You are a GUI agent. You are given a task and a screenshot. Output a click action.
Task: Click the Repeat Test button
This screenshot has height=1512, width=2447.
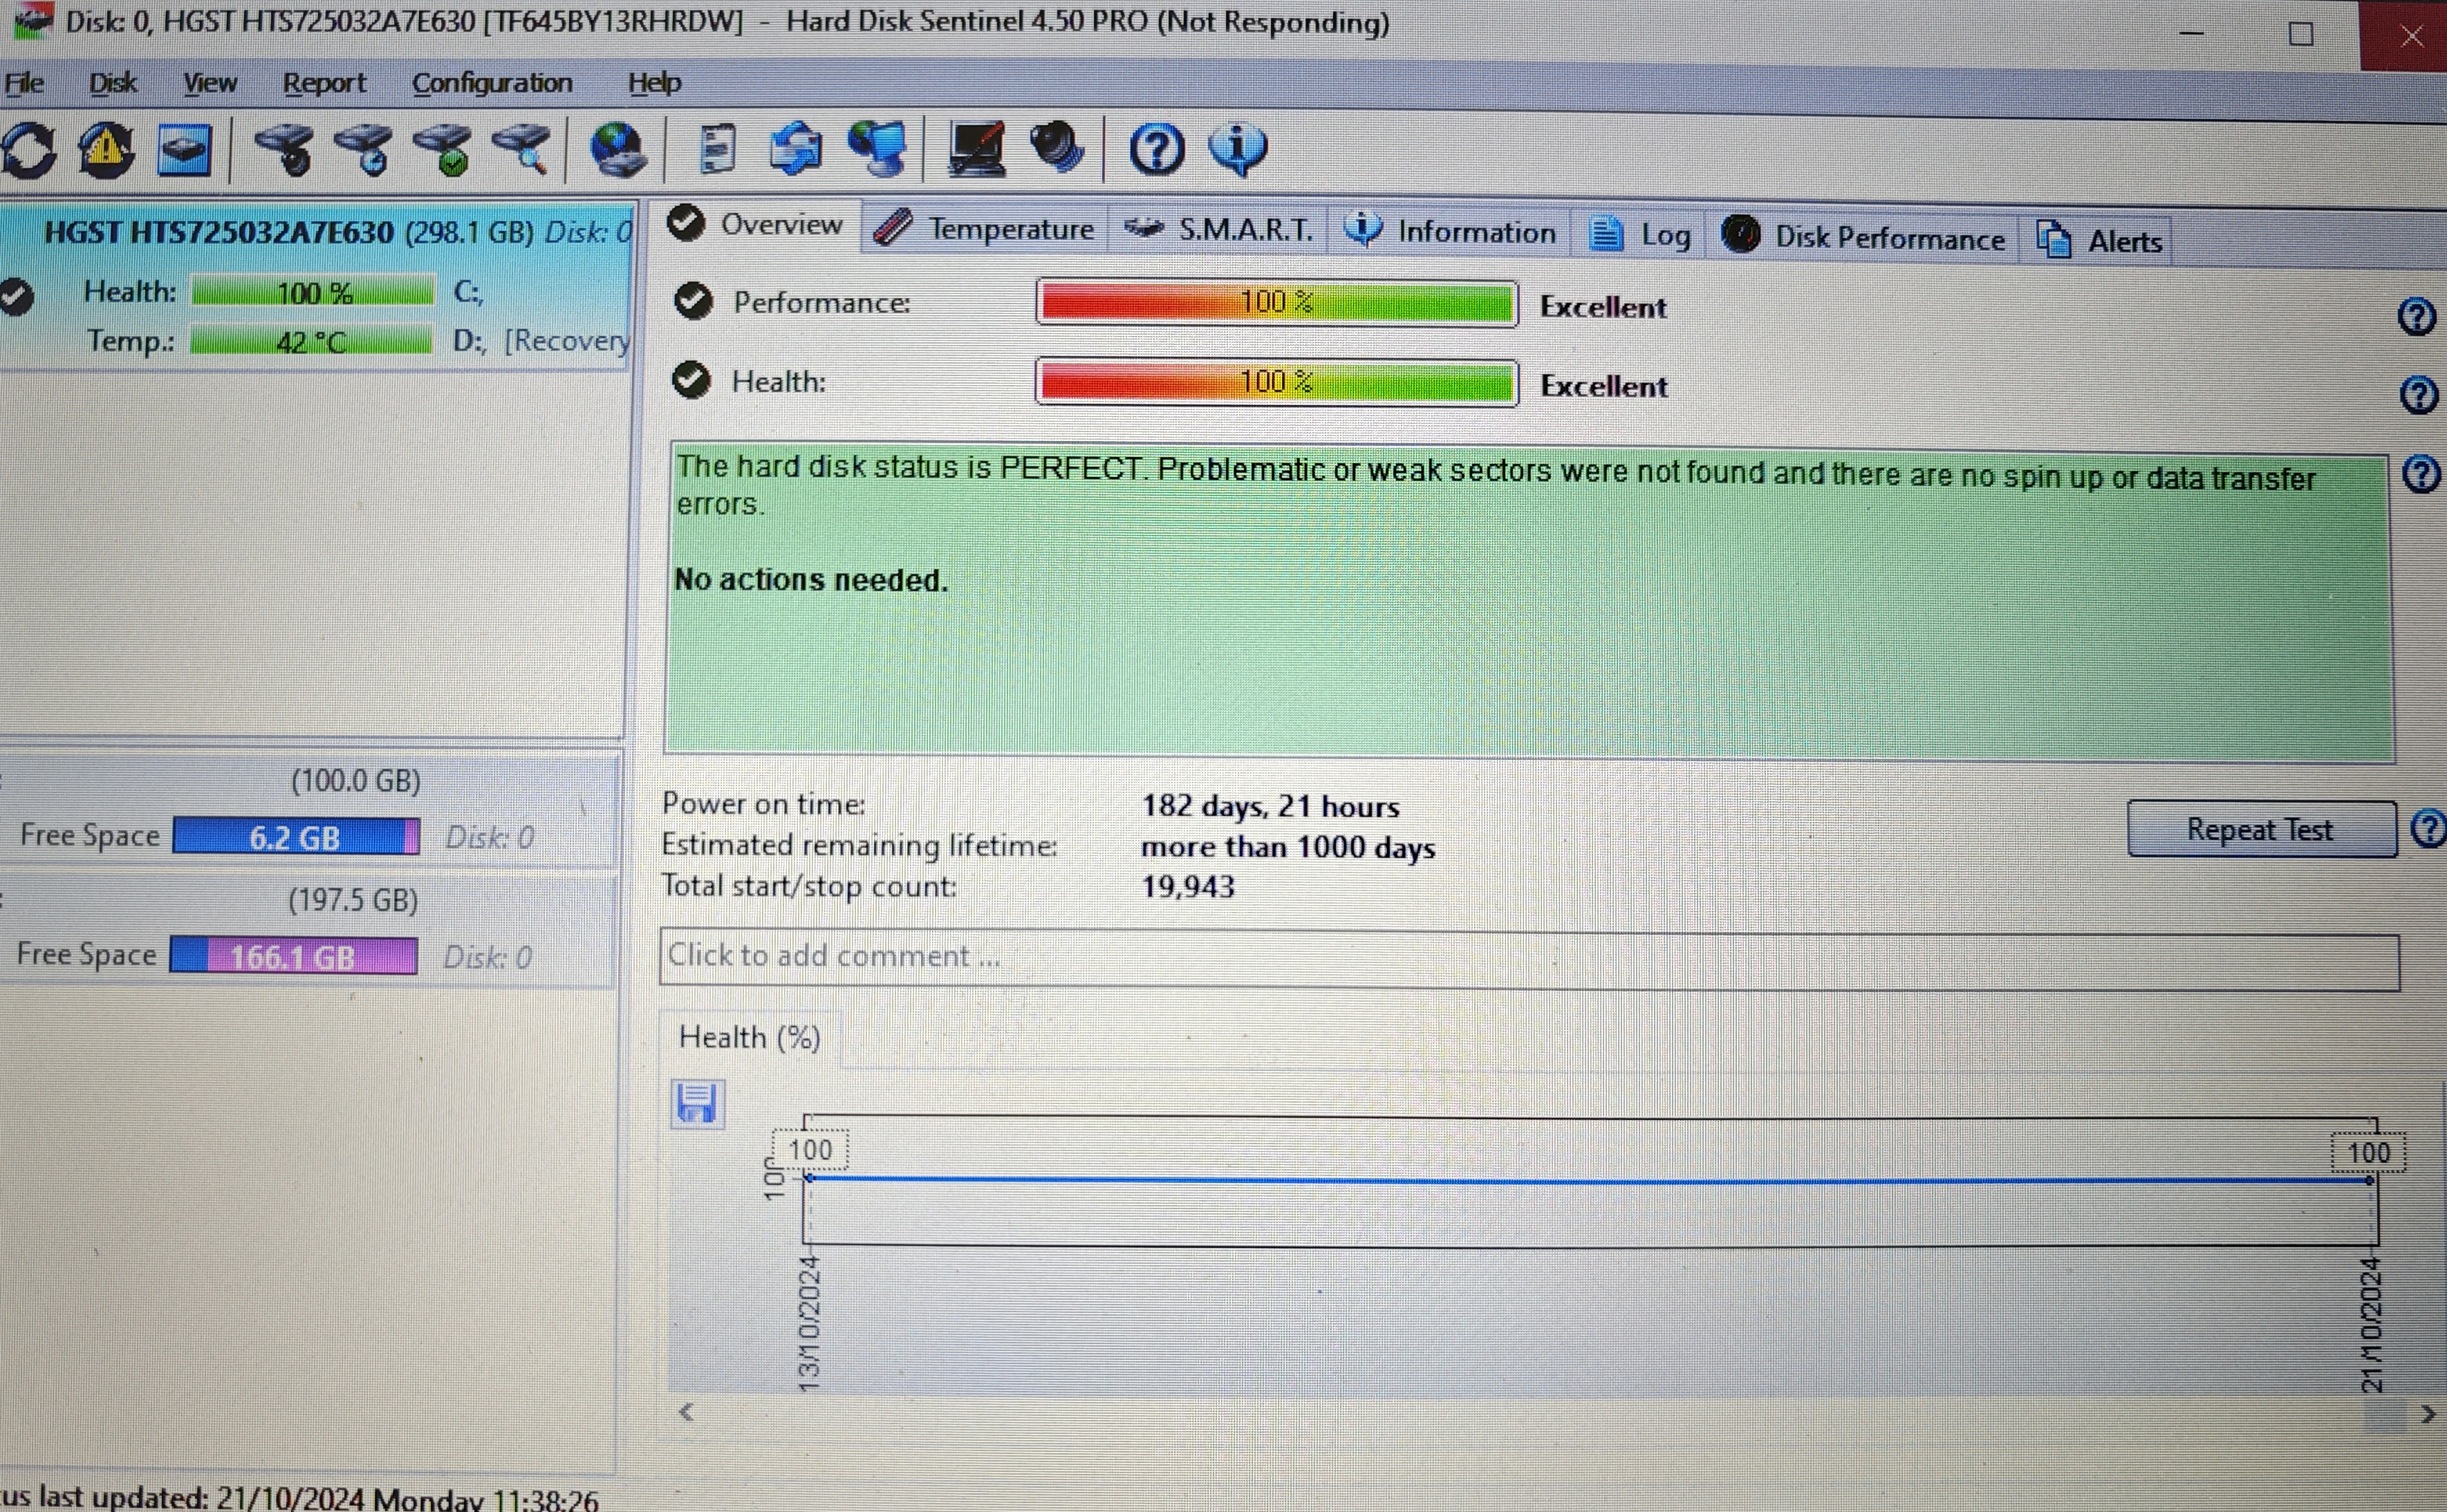pyautogui.click(x=2261, y=829)
